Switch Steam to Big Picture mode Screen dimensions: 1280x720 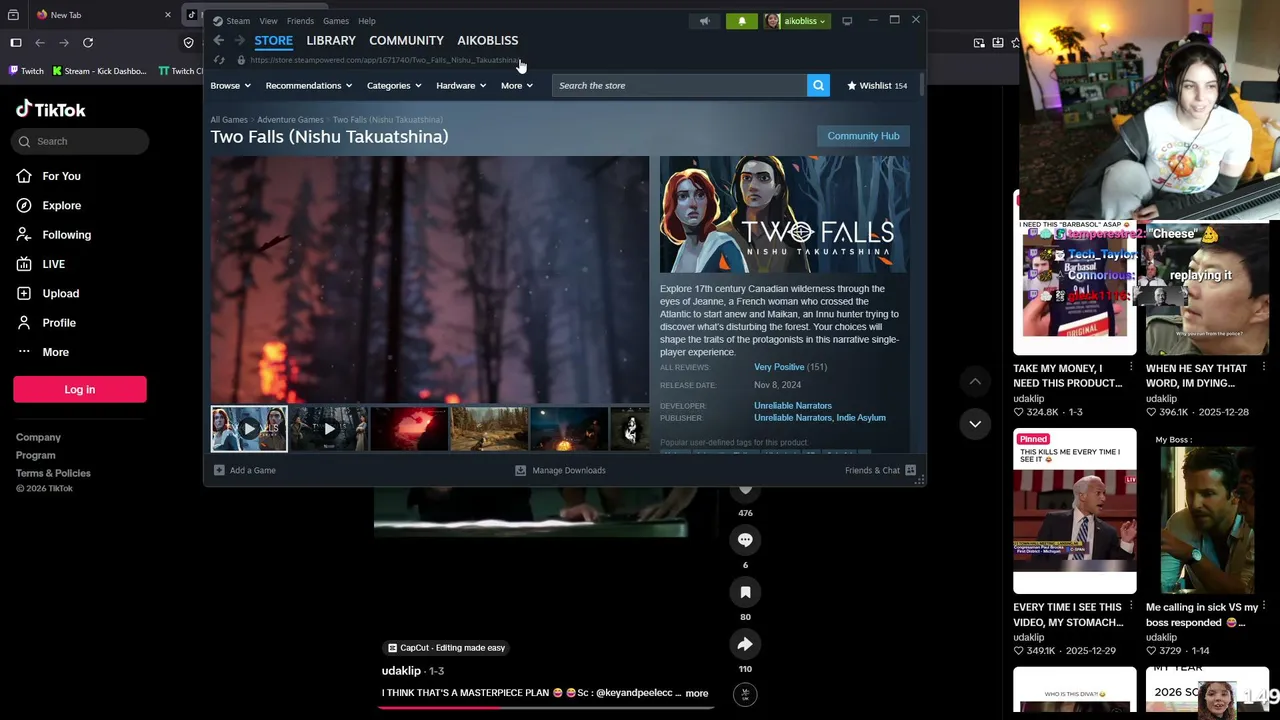pos(847,20)
